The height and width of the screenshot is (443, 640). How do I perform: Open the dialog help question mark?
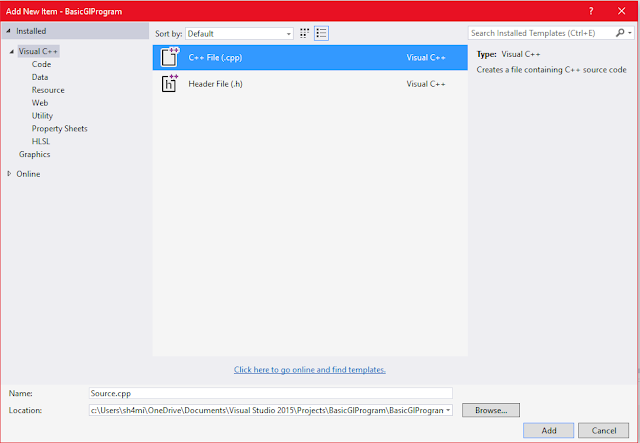pos(591,11)
